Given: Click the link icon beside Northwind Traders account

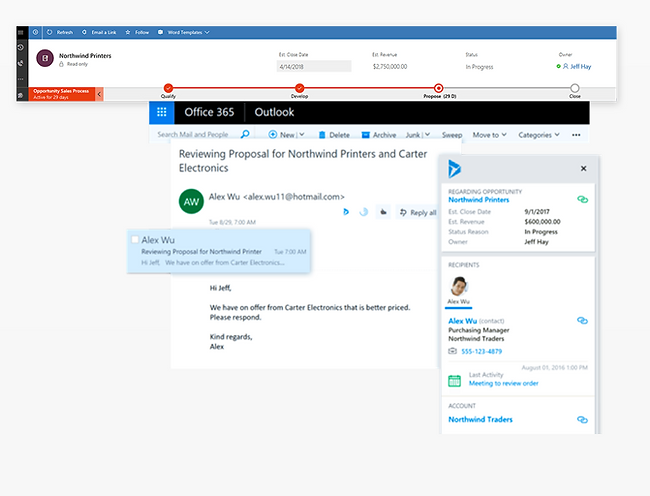Looking at the screenshot, I should [x=582, y=420].
